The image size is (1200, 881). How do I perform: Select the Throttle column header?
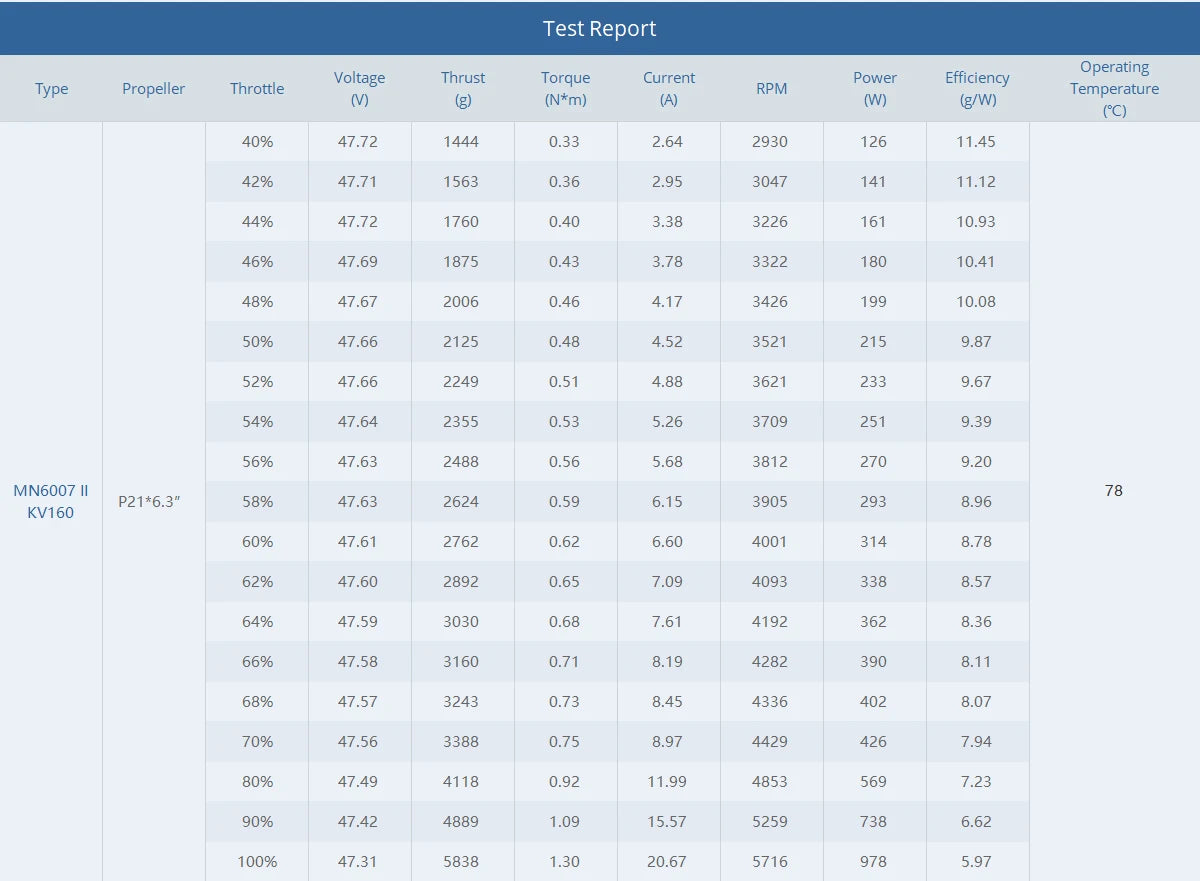[257, 88]
